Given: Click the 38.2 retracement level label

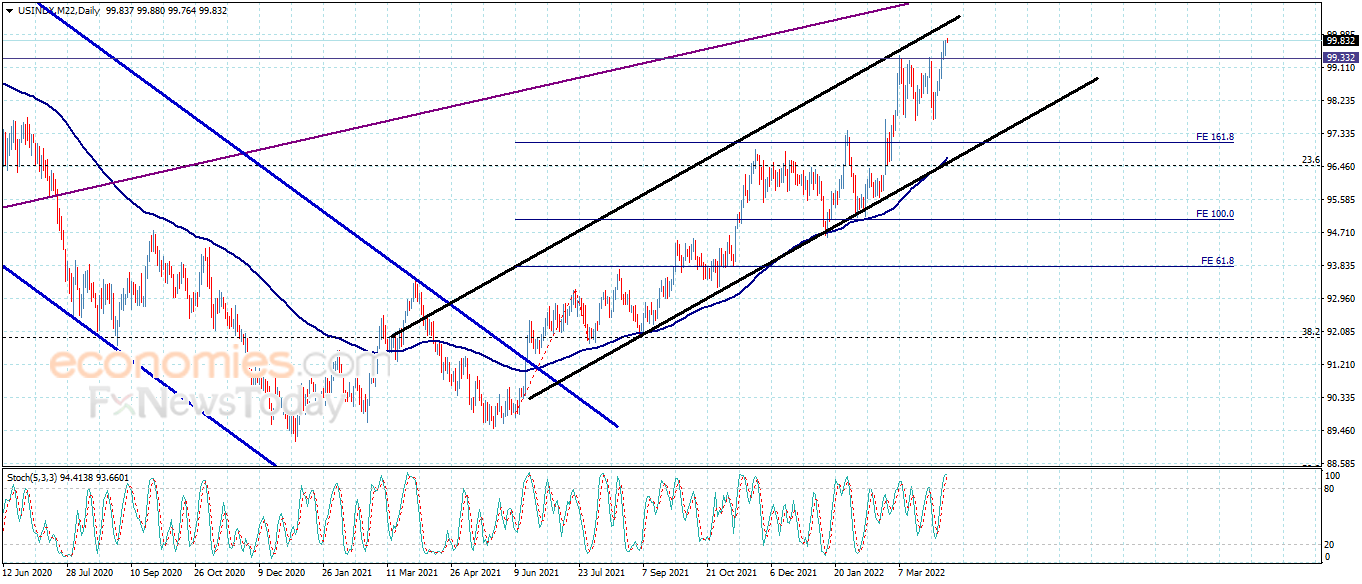Looking at the screenshot, I should (1310, 331).
